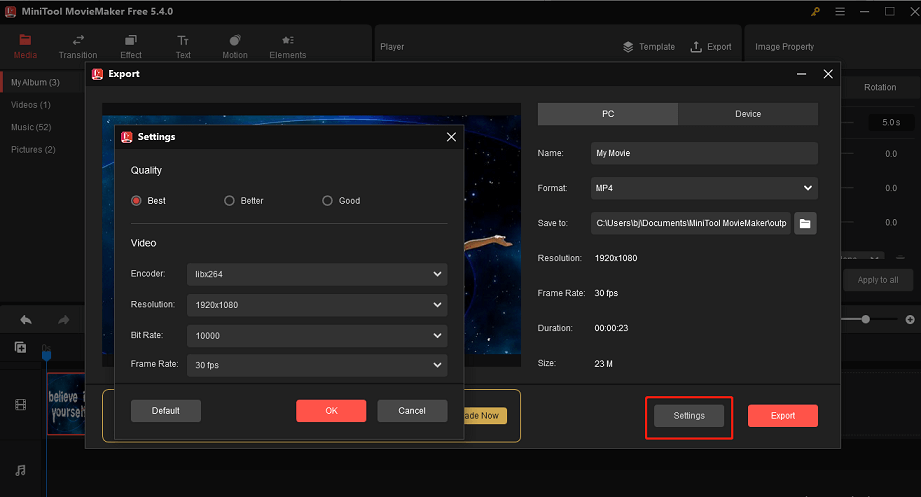Screen dimensions: 921x497
Task: Click the add track icon on timeline
Action: pyautogui.click(x=20, y=347)
